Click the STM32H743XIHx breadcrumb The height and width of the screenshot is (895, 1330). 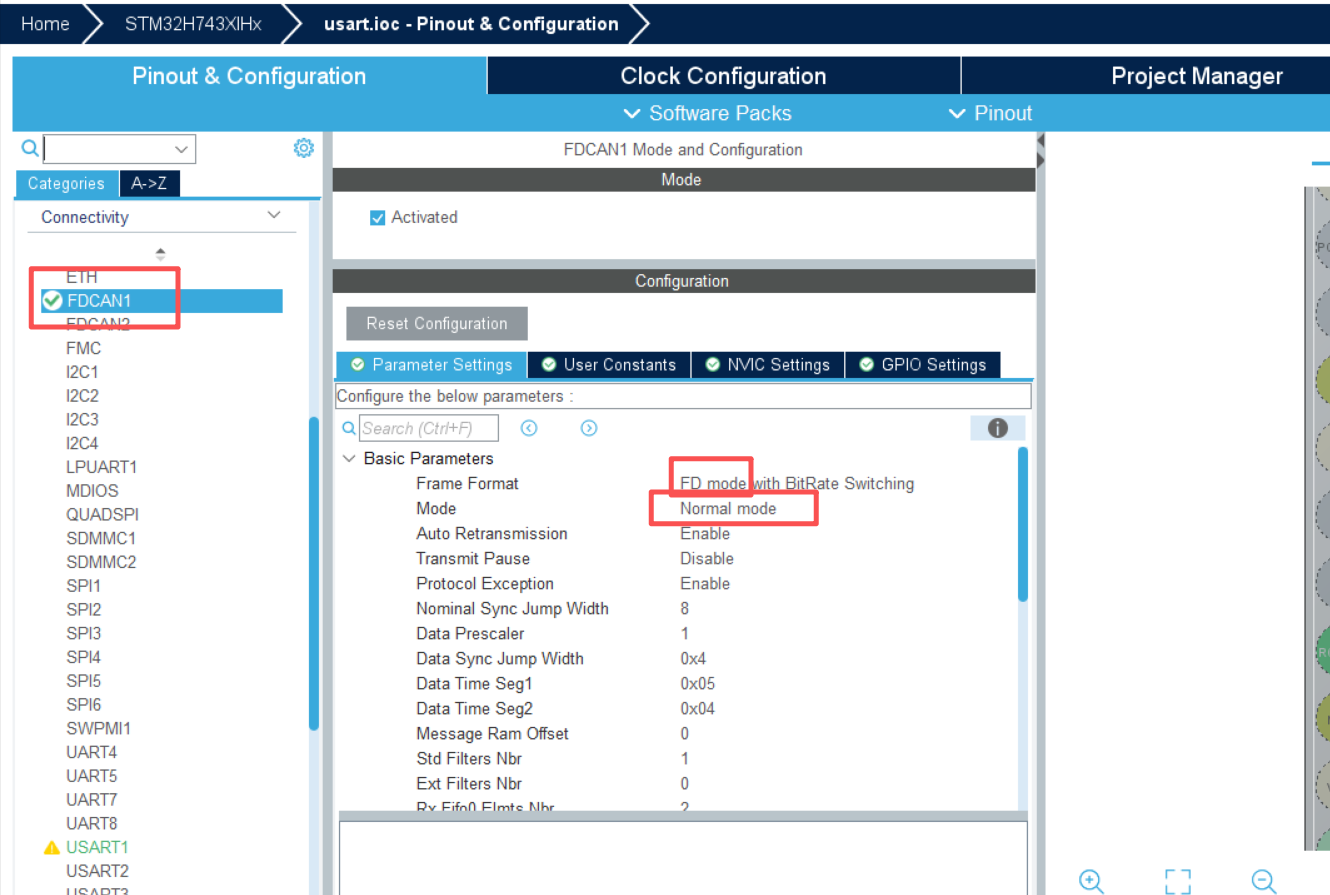point(193,23)
